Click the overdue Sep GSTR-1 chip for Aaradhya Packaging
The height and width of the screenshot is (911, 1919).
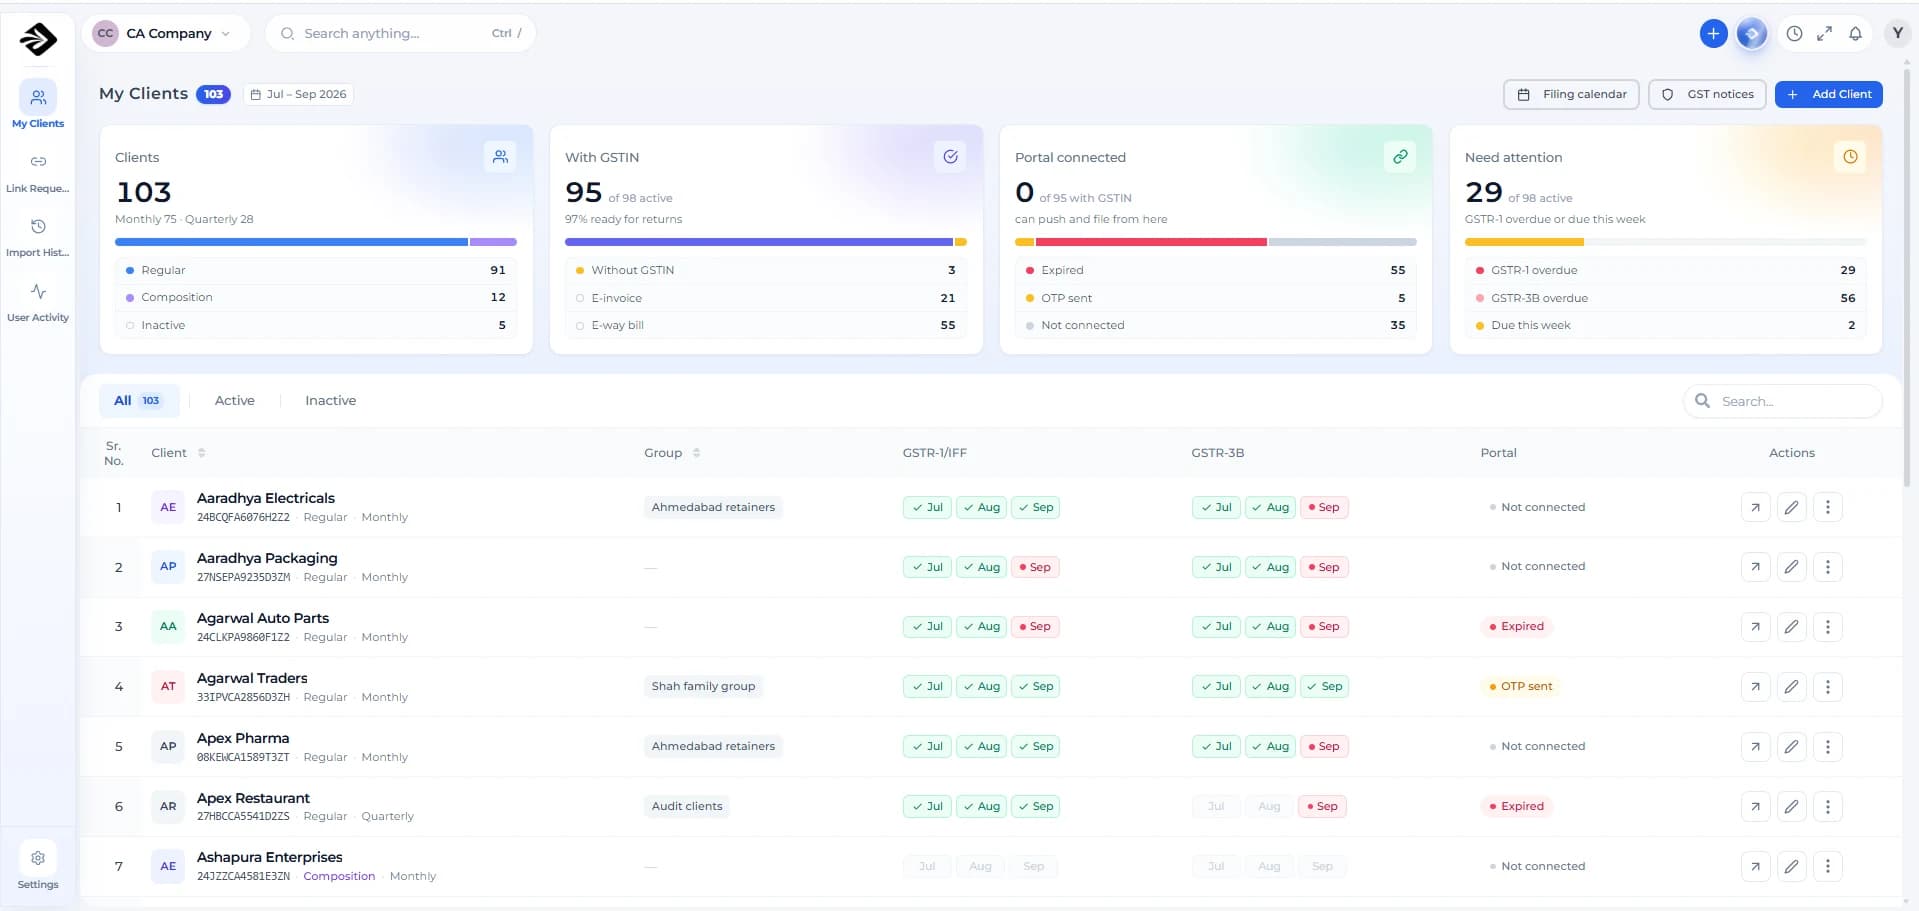tap(1035, 567)
